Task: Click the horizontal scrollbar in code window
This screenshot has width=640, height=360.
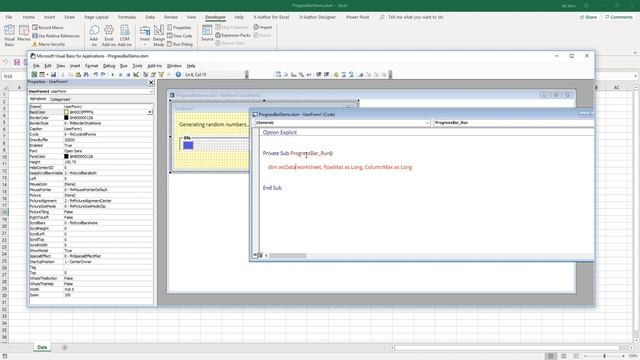Action: coord(287,256)
